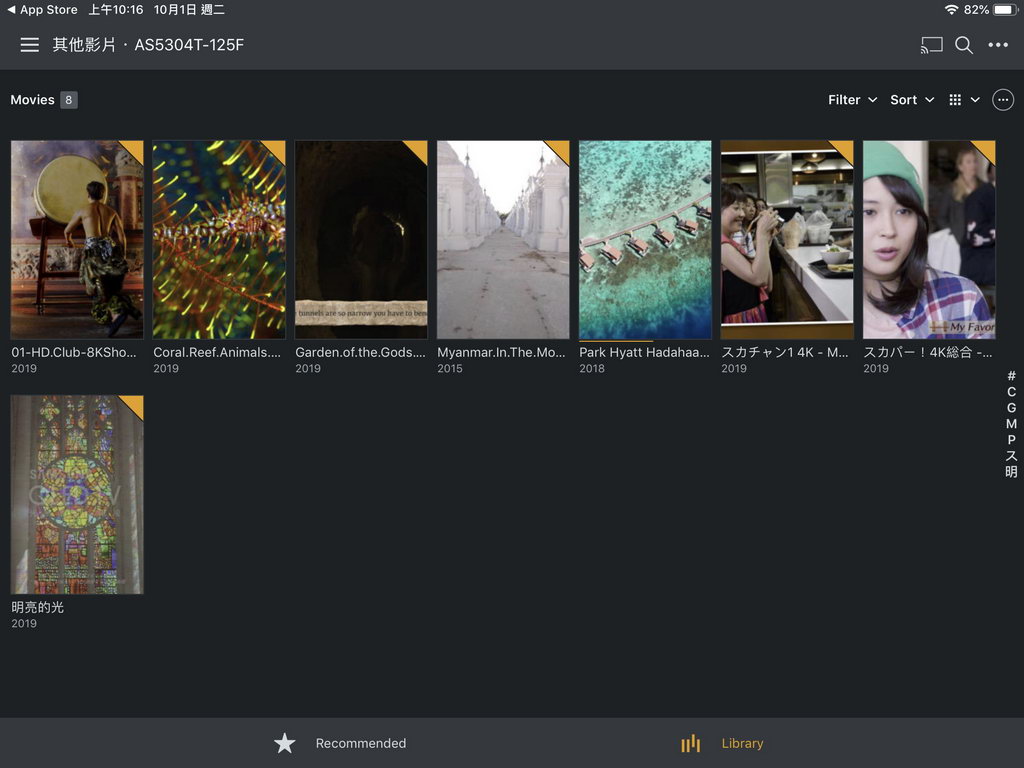Viewport: 1024px width, 768px height.
Task: Tap the Library bars icon
Action: [x=690, y=743]
